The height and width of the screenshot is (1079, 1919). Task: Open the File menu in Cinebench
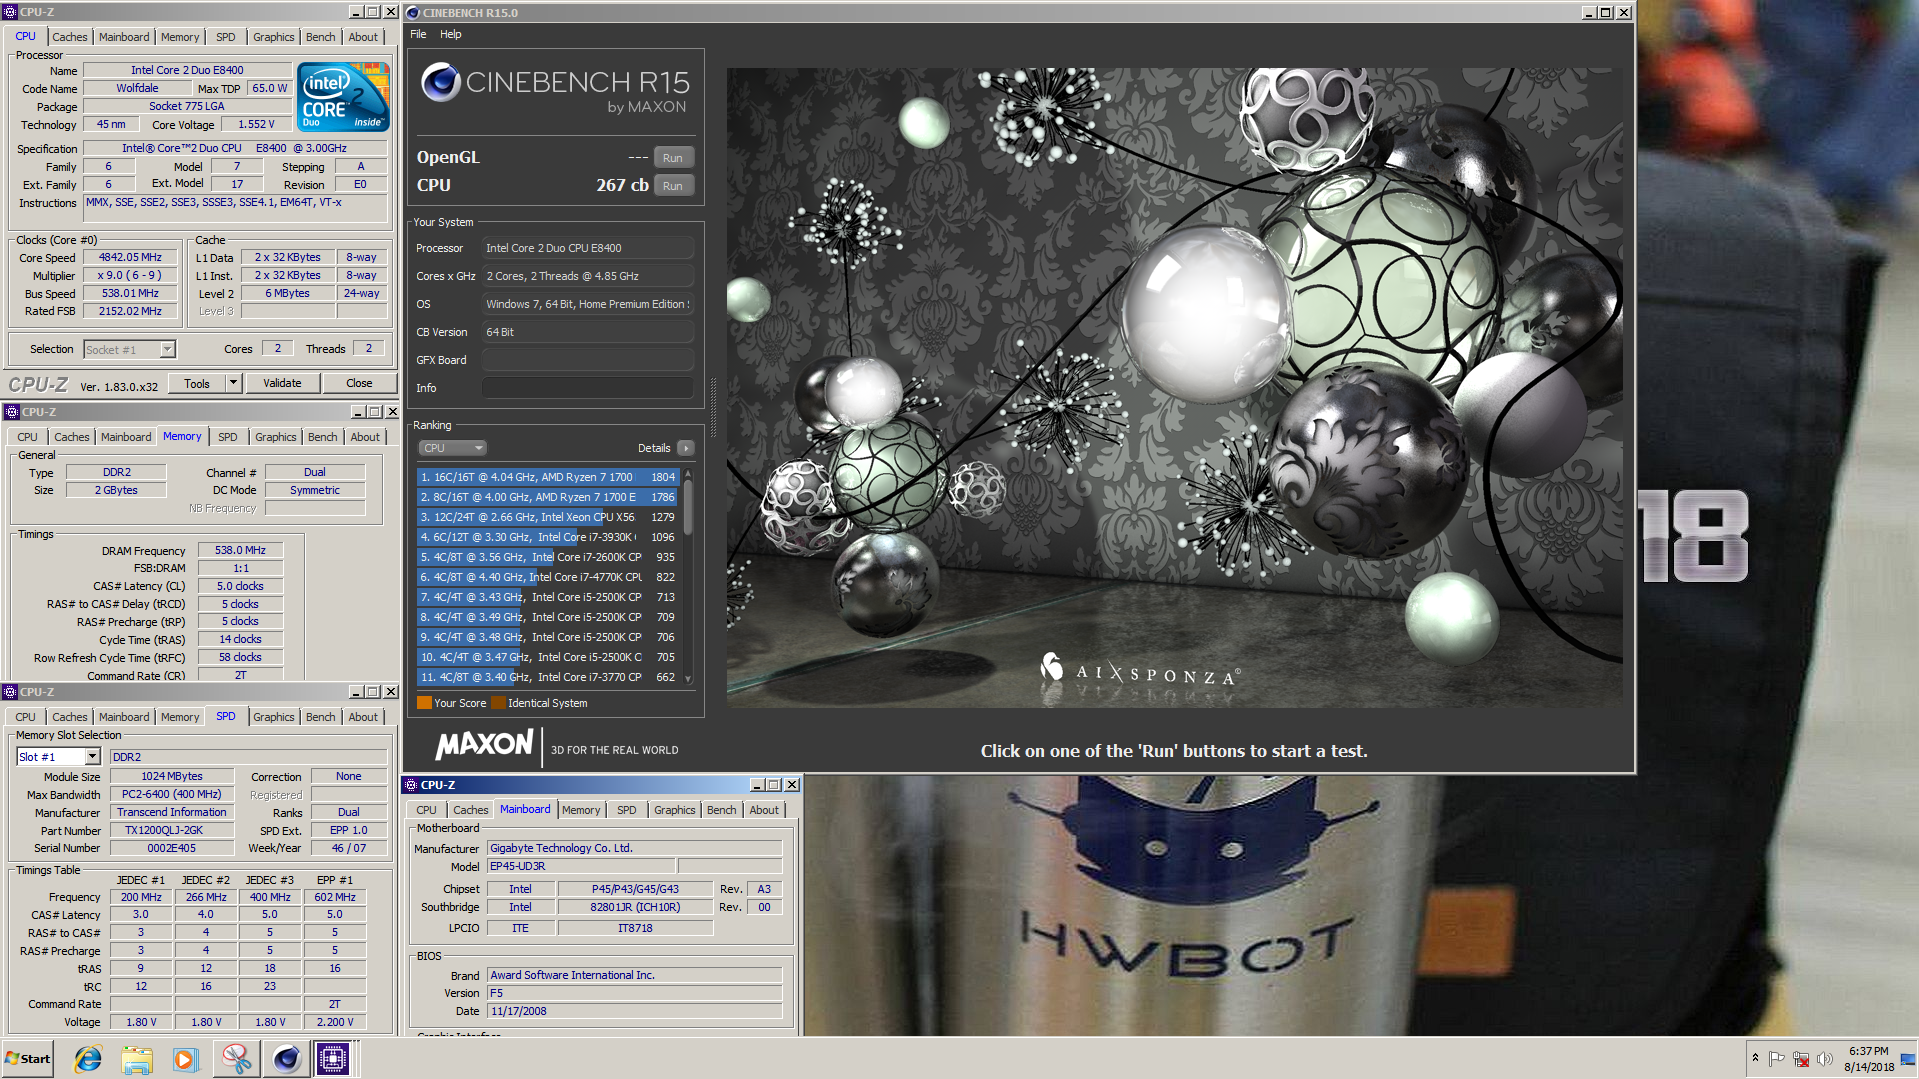click(418, 34)
